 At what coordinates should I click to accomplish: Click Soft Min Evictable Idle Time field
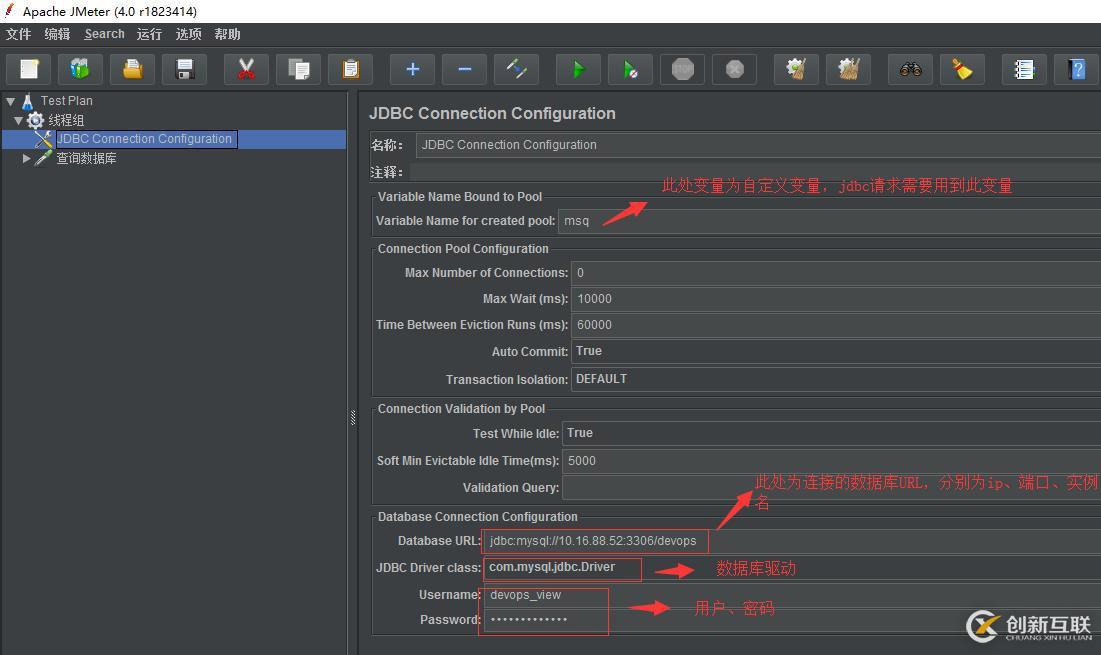coord(831,461)
